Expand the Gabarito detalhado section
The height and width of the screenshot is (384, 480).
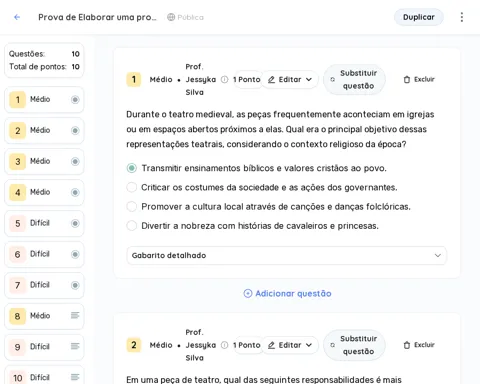(286, 255)
